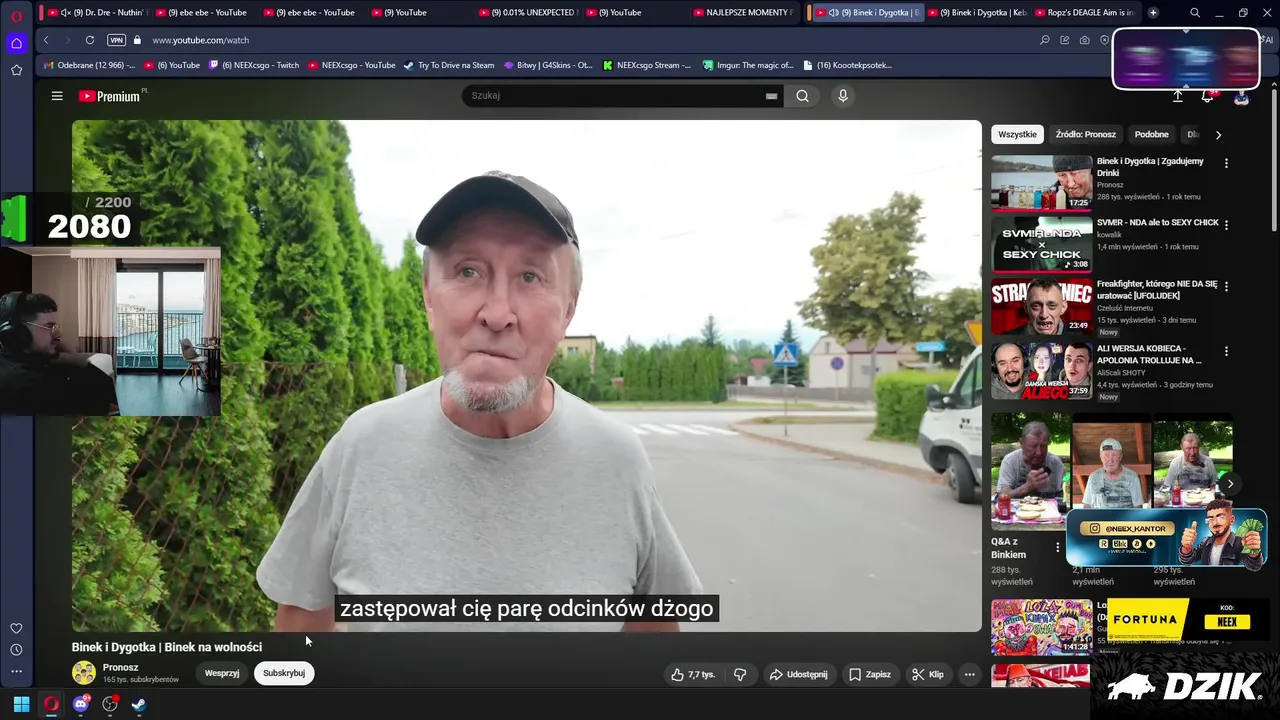Open YouTube notifications bell

[x=1207, y=96]
